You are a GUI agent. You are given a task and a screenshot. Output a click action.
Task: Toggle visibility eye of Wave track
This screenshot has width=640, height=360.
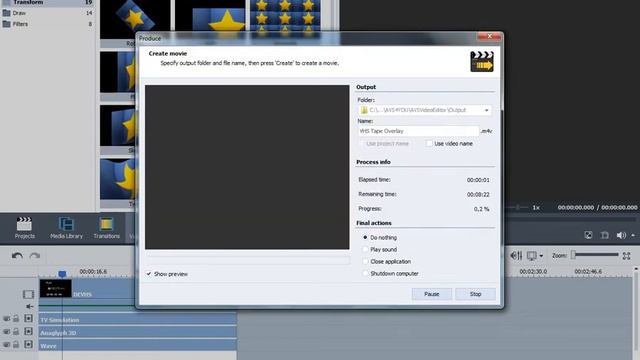(7, 345)
